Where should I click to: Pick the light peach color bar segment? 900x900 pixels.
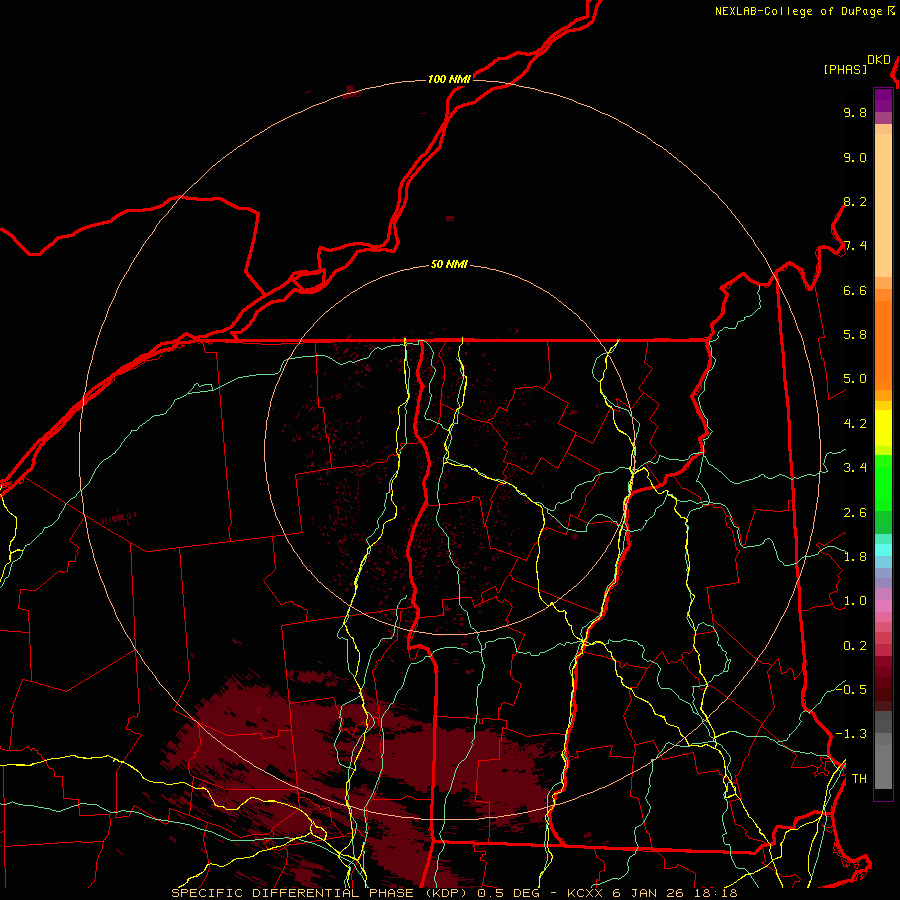pos(883,205)
